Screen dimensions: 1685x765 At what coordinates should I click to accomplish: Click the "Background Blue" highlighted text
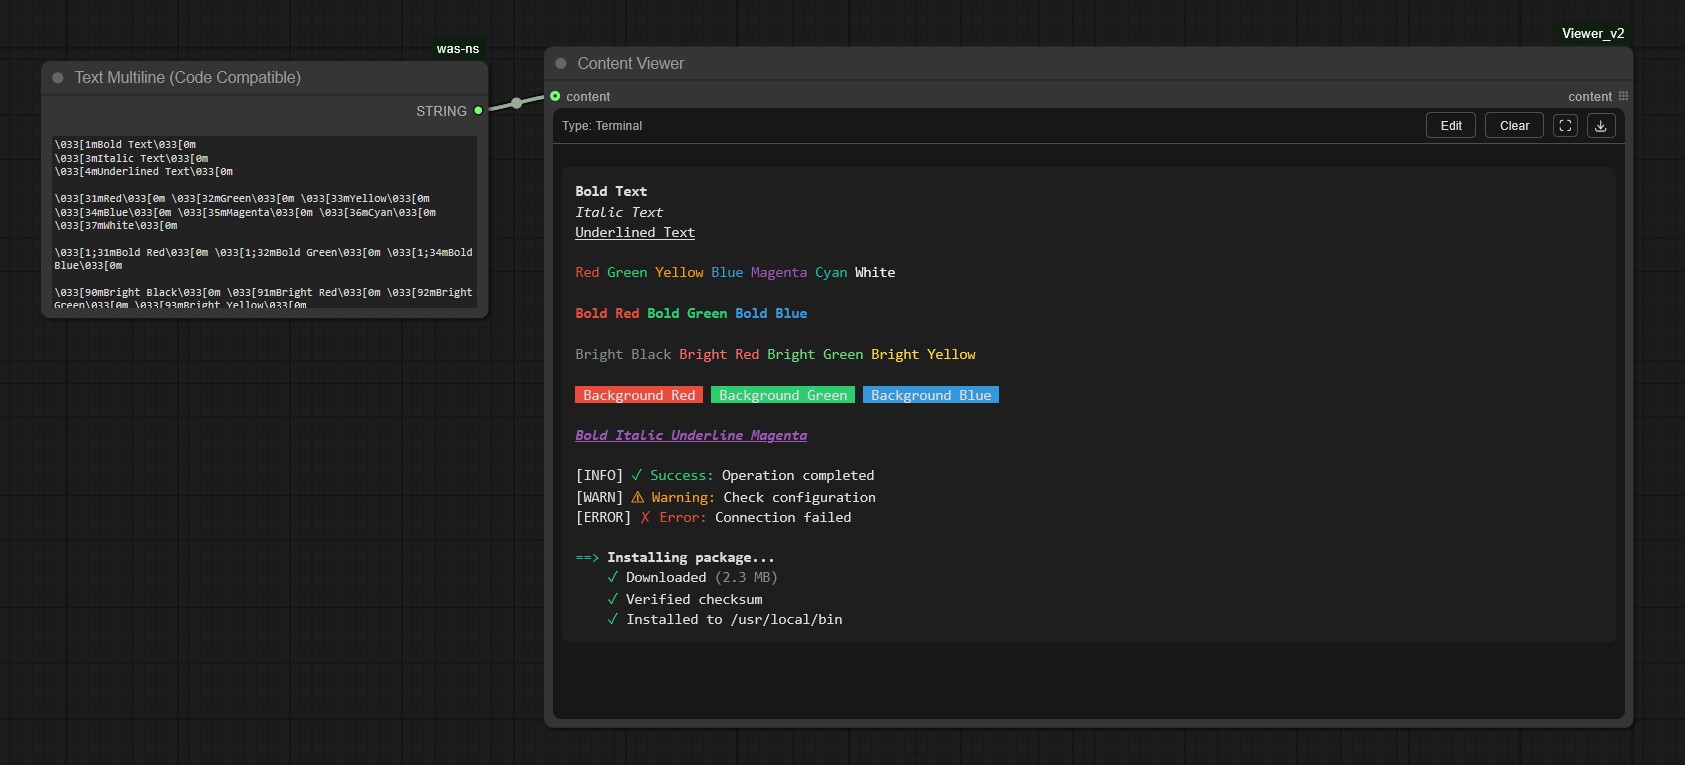pyautogui.click(x=931, y=395)
